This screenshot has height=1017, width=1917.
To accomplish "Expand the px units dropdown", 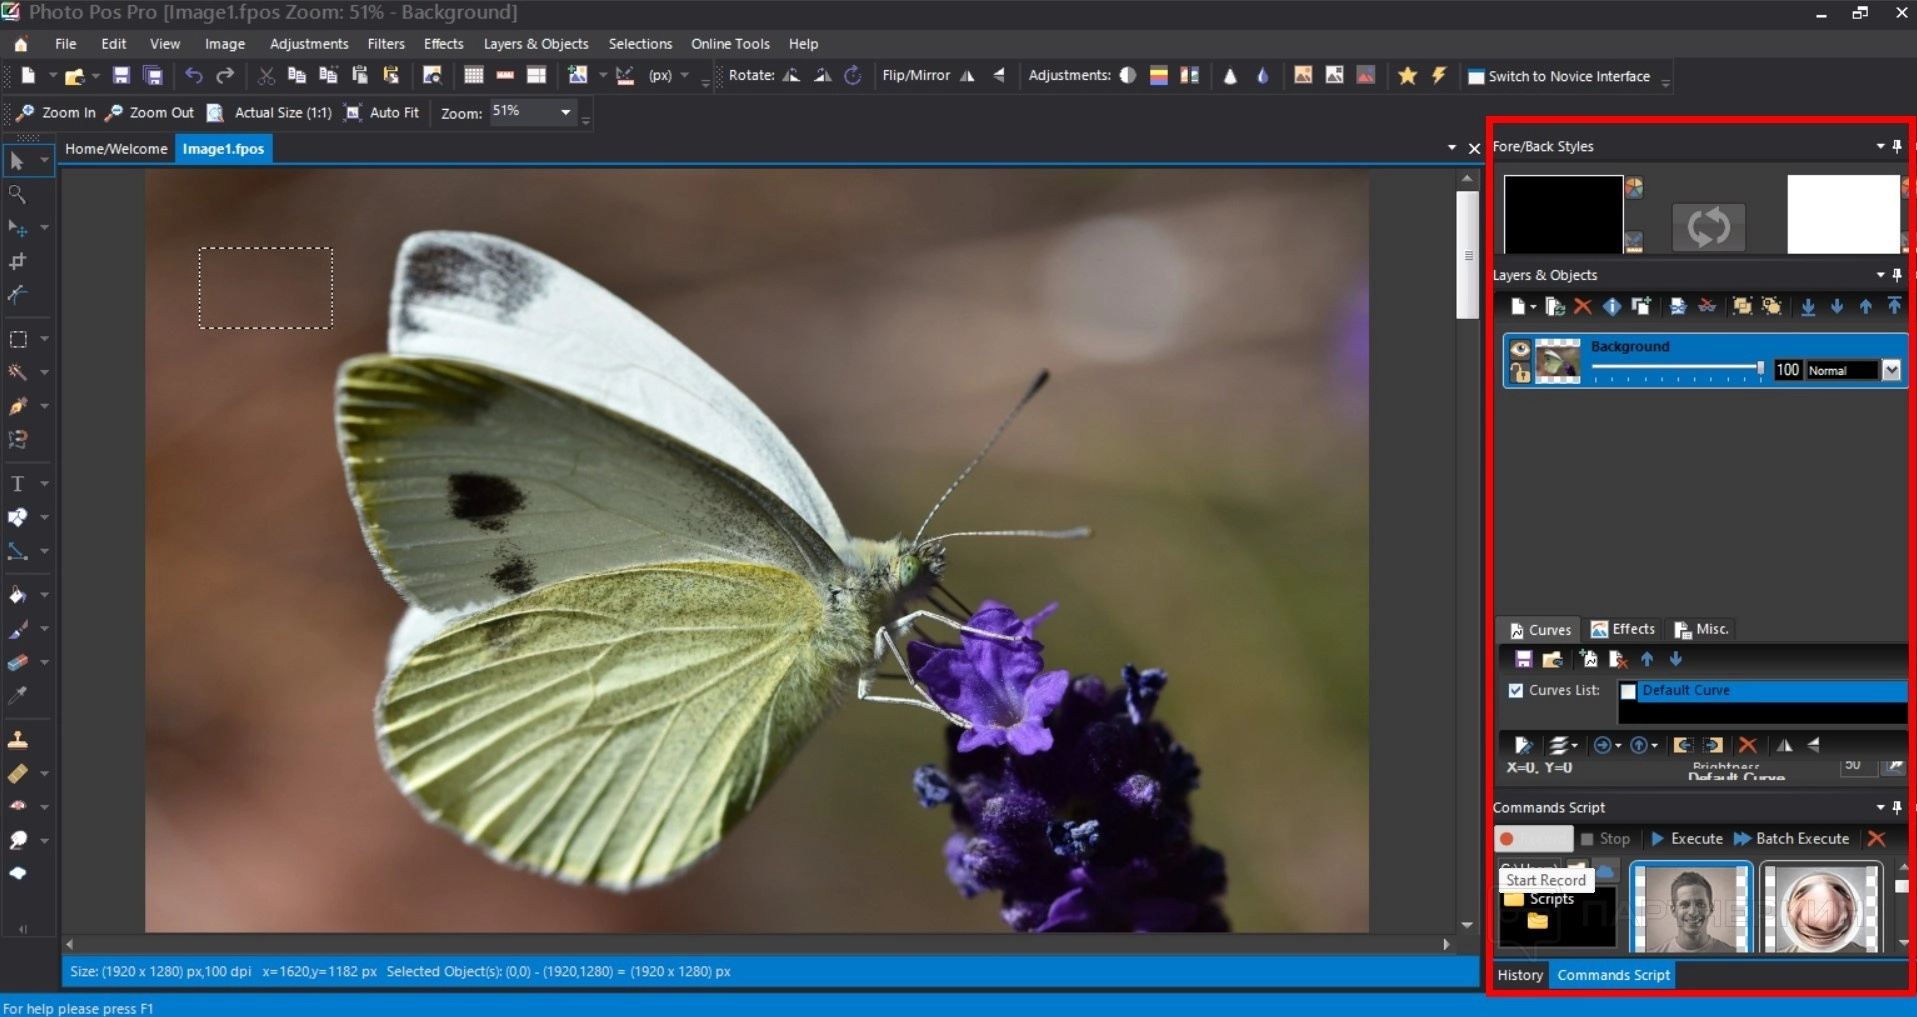I will coord(685,76).
